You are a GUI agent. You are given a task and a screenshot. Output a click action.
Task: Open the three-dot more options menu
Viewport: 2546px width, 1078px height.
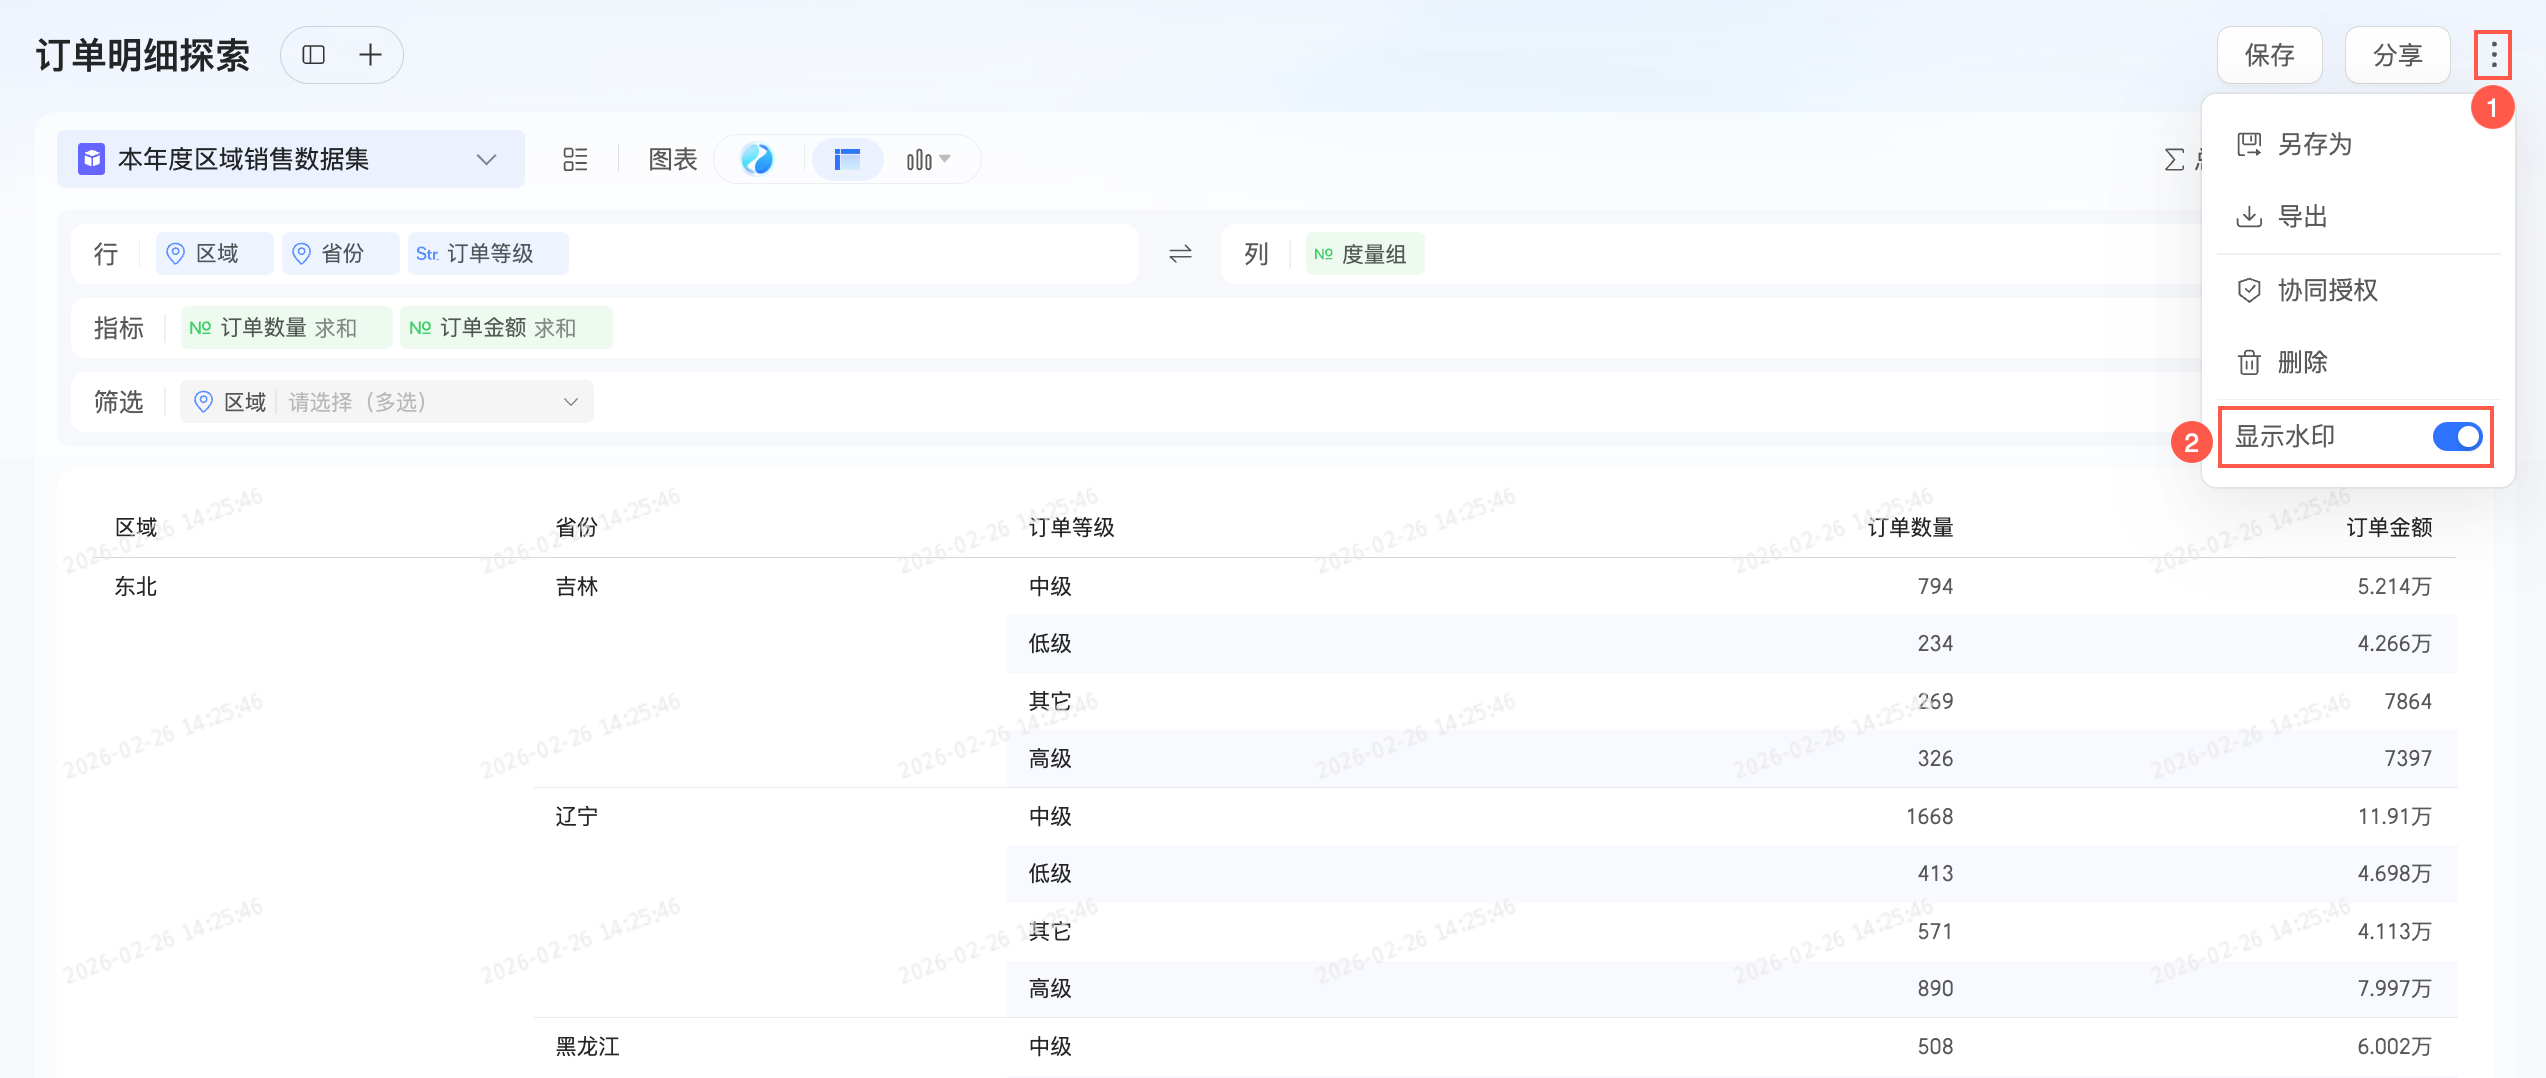pyautogui.click(x=2493, y=55)
